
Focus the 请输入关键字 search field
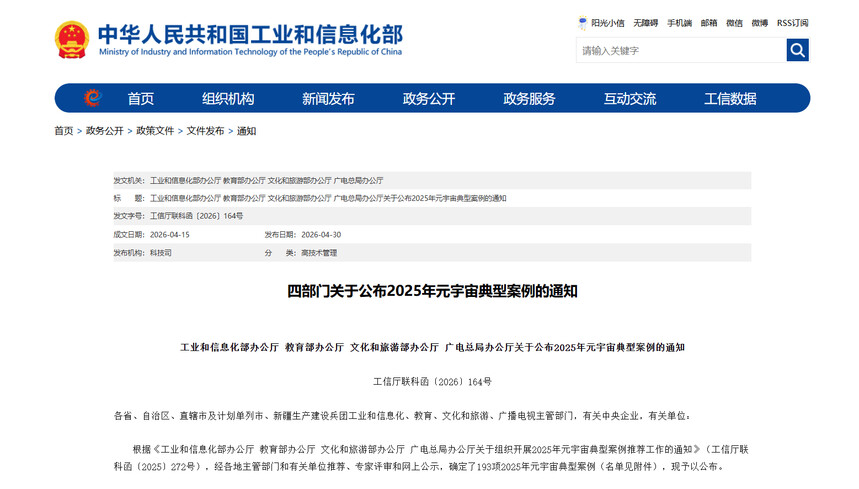click(681, 50)
